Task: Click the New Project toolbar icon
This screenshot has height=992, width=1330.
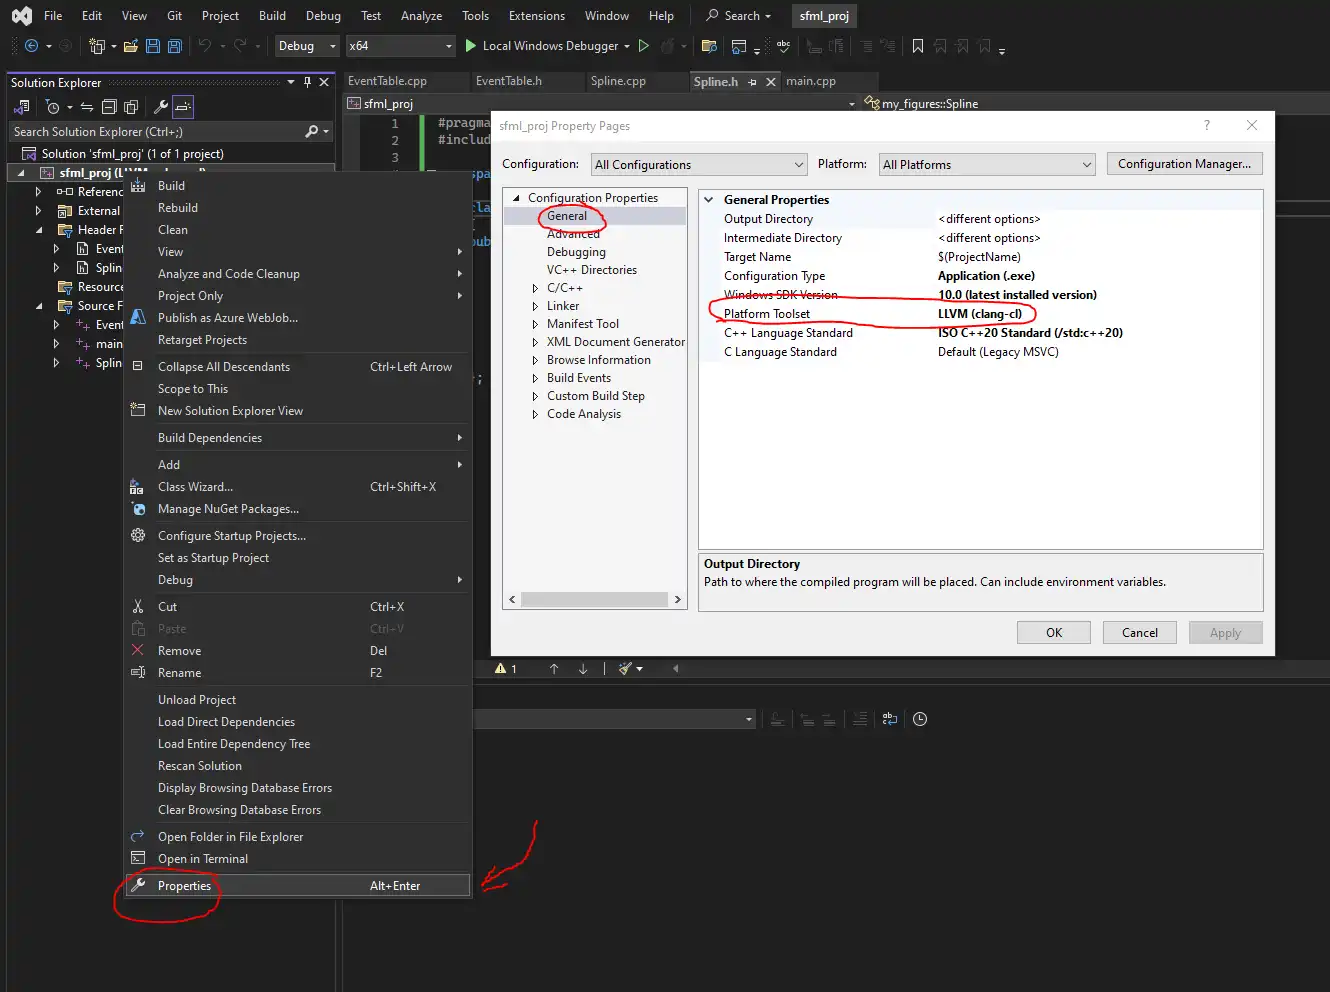Action: (x=97, y=46)
